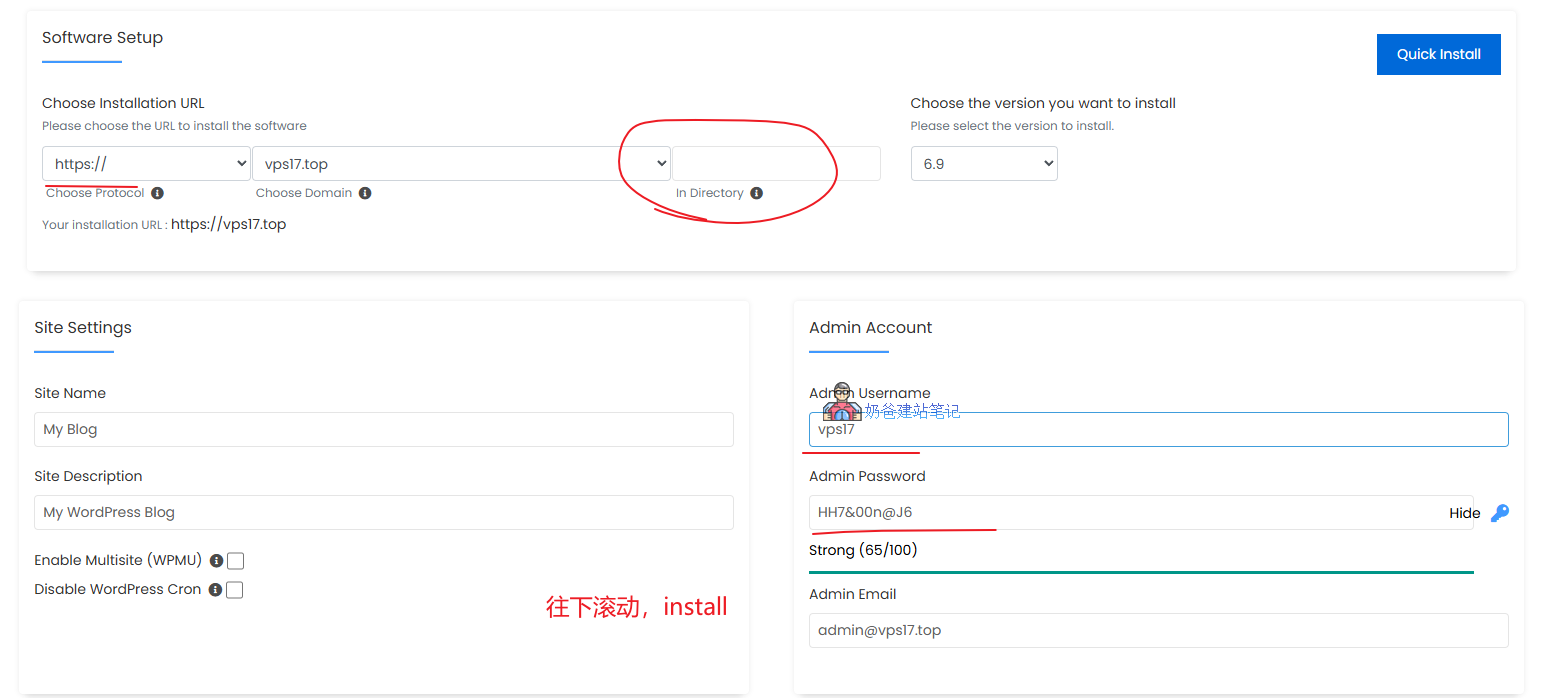The image size is (1541, 698).
Task: Check the Disable WordPress Cron box
Action: pos(234,590)
